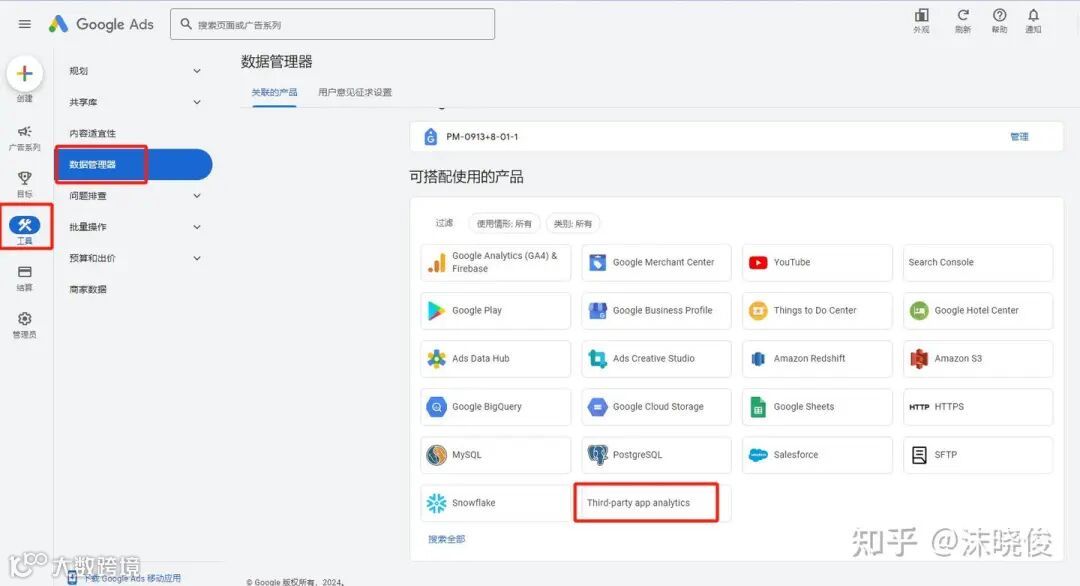Select the Google BigQuery card
The height and width of the screenshot is (586, 1080).
(496, 407)
